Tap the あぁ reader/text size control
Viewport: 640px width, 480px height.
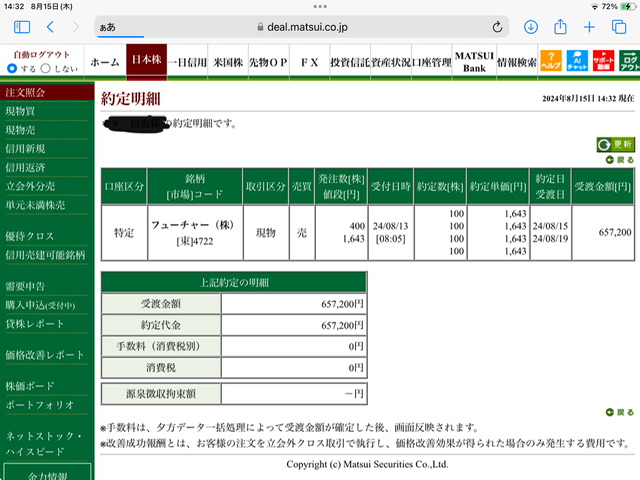(107, 27)
